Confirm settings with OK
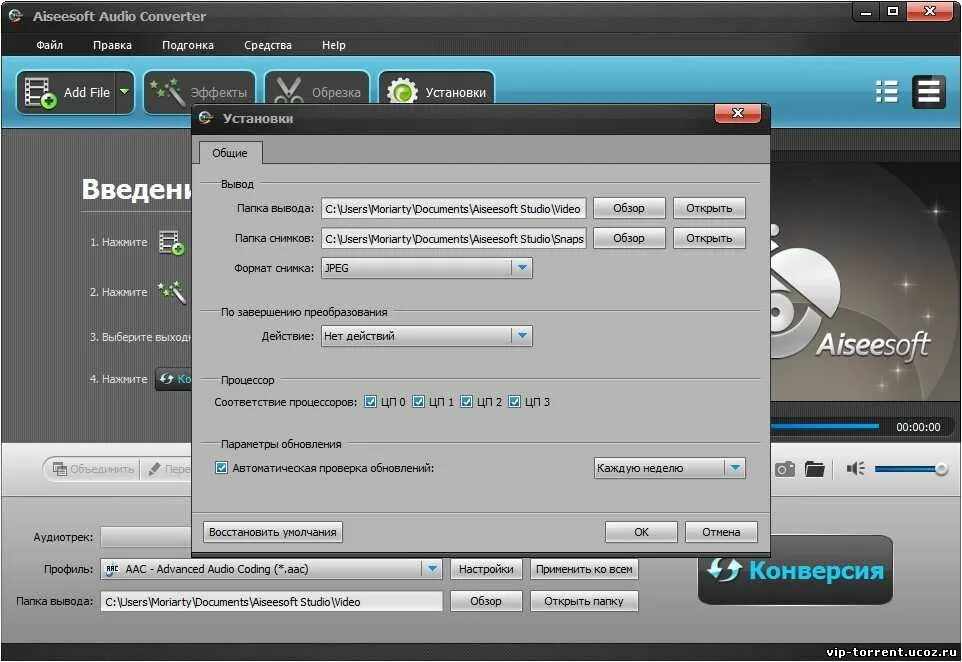The width and height of the screenshot is (962, 662). click(x=641, y=532)
